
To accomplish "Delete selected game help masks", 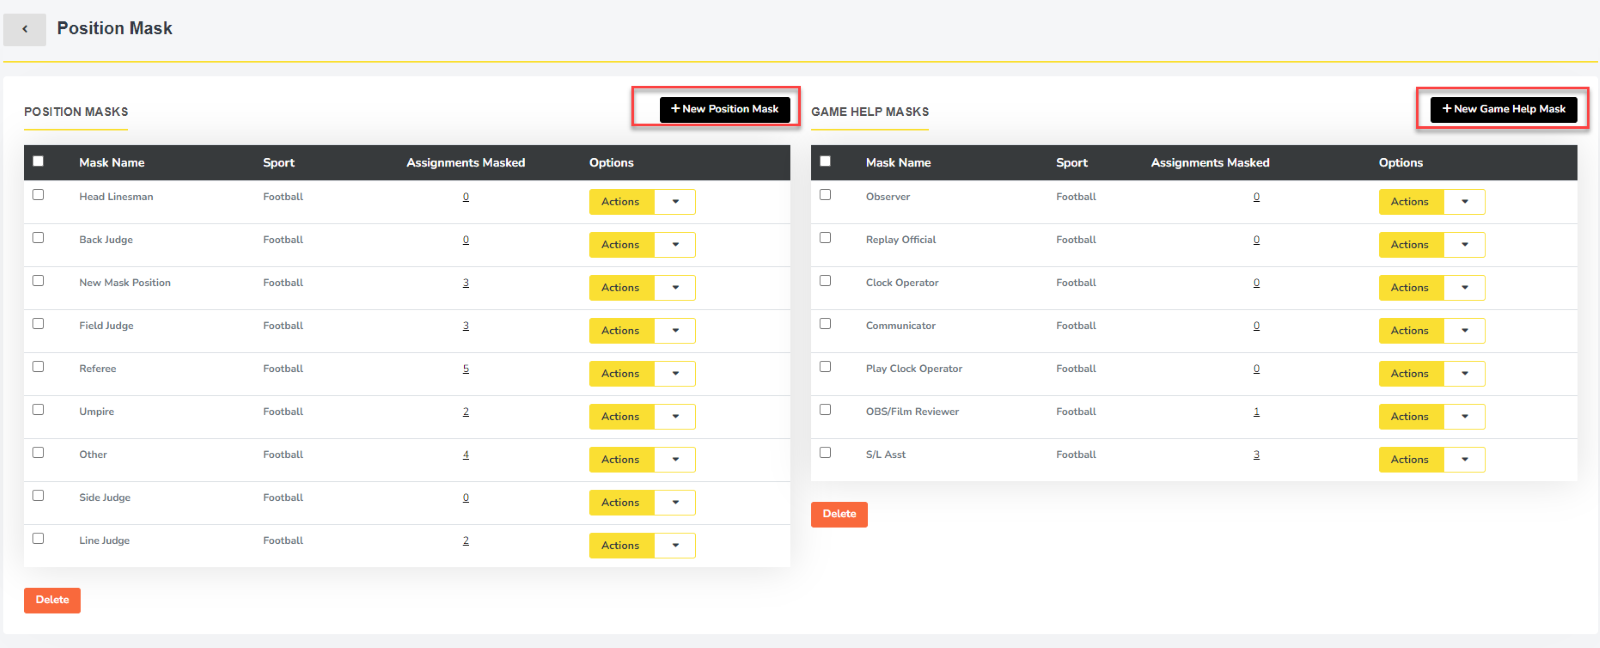I will pos(839,514).
